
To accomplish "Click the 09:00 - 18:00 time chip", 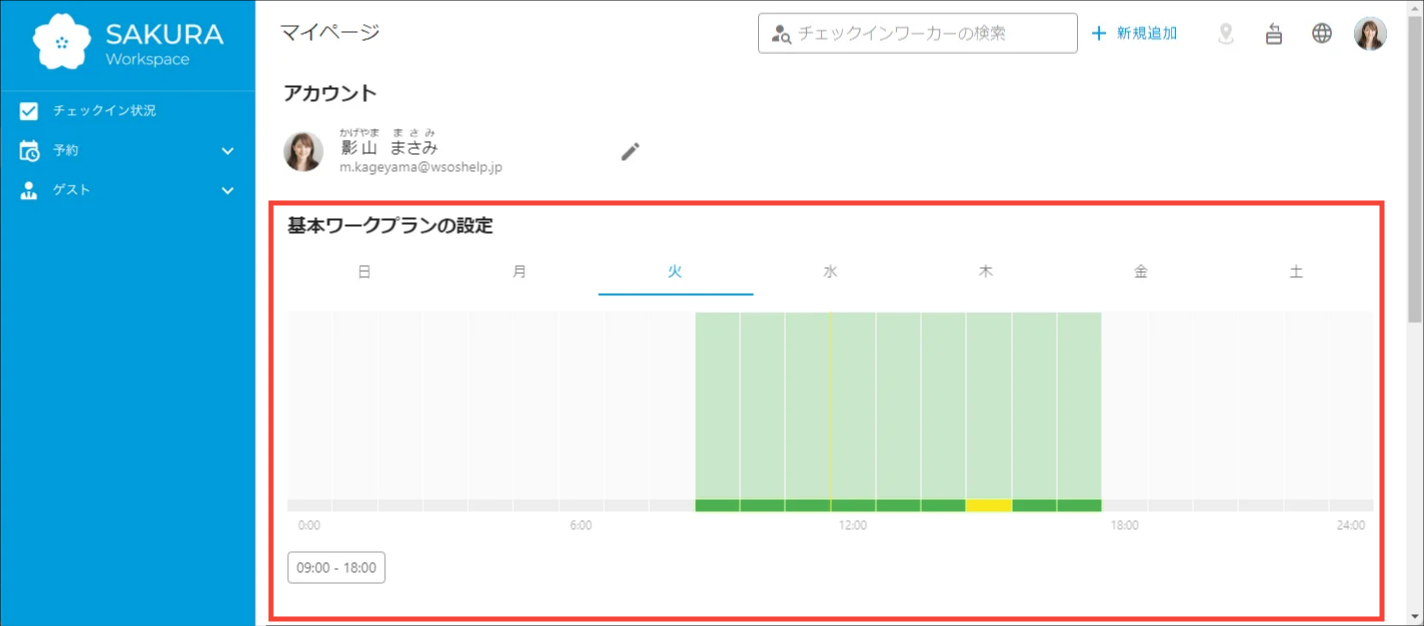I will coord(336,568).
